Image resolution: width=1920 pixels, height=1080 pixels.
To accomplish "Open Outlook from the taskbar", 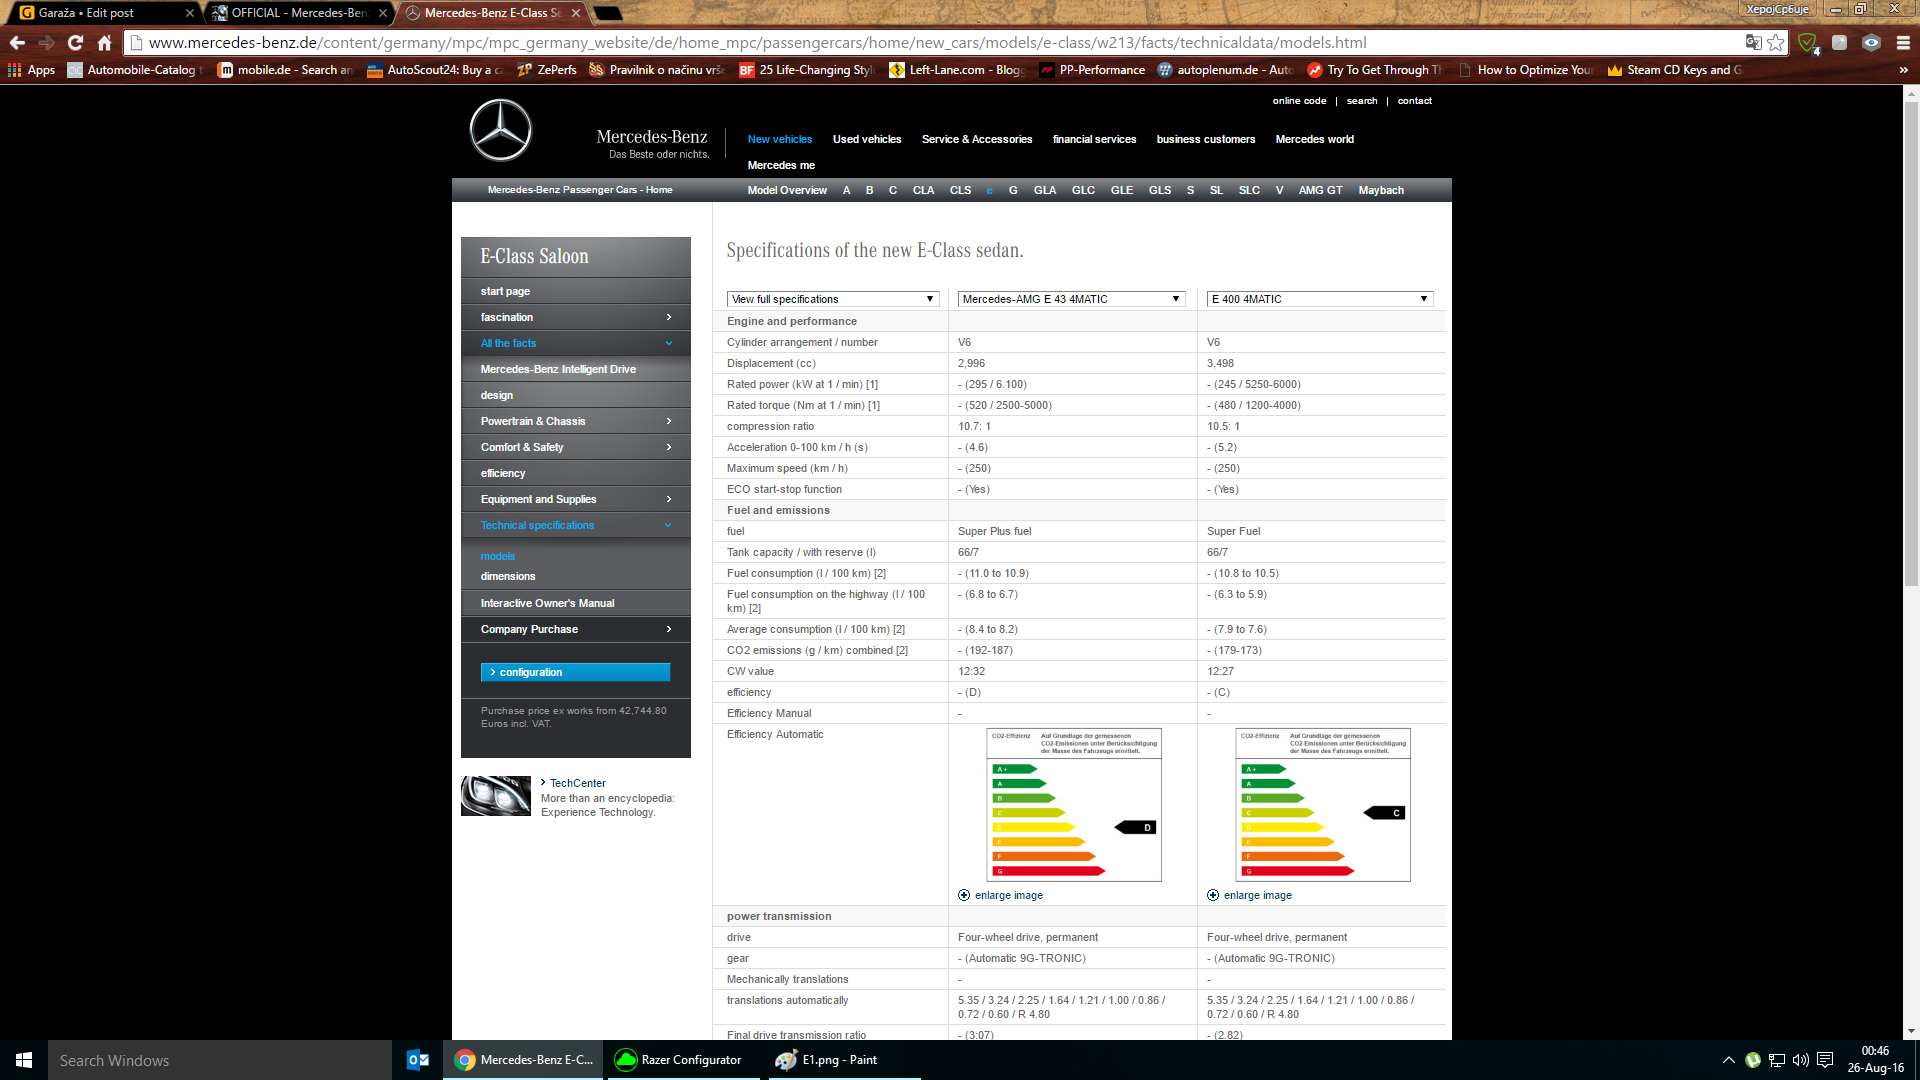I will pos(418,1060).
